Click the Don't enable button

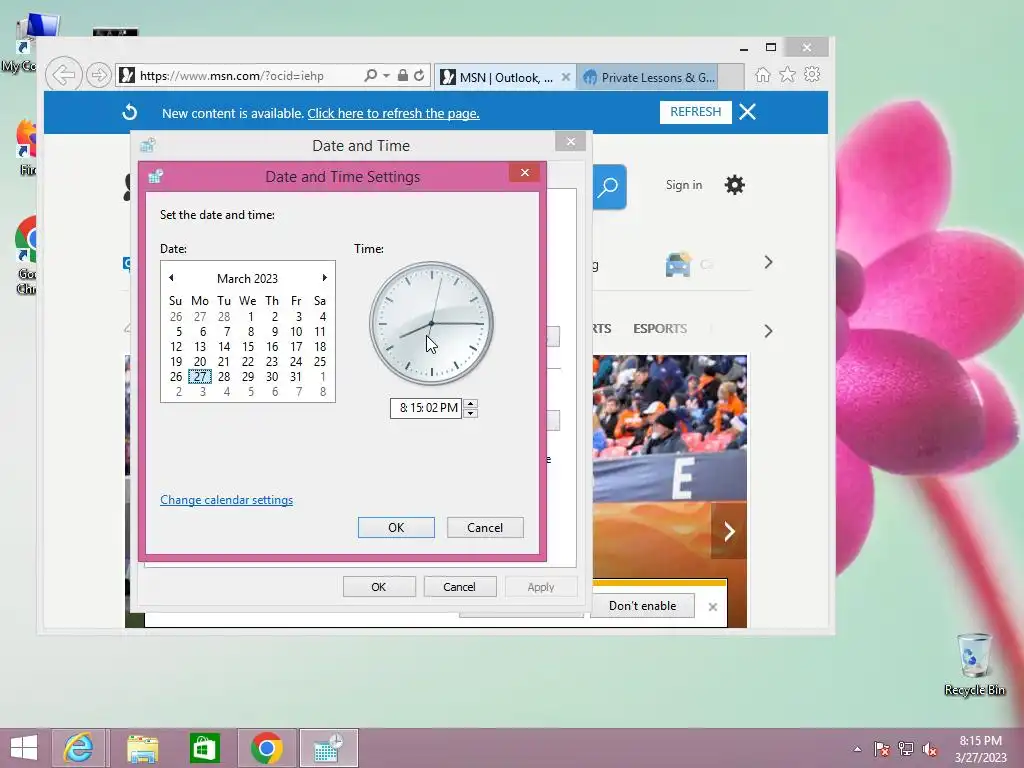(643, 605)
